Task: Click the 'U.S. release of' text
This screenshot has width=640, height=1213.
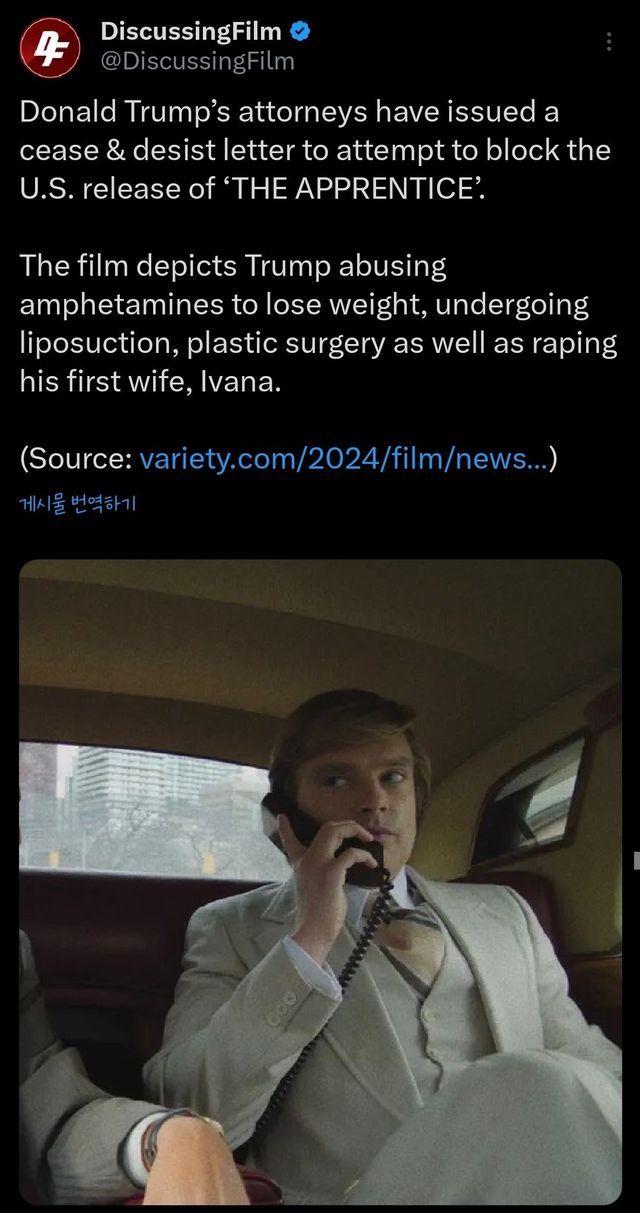Action: click(x=117, y=188)
